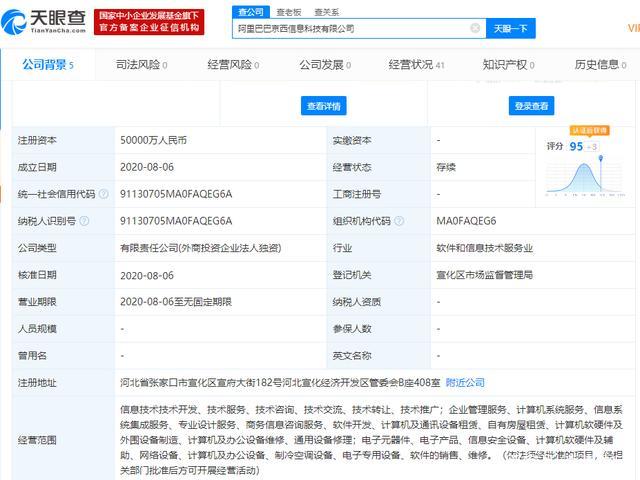
Task: Open the 知识产权 tab
Action: [509, 64]
